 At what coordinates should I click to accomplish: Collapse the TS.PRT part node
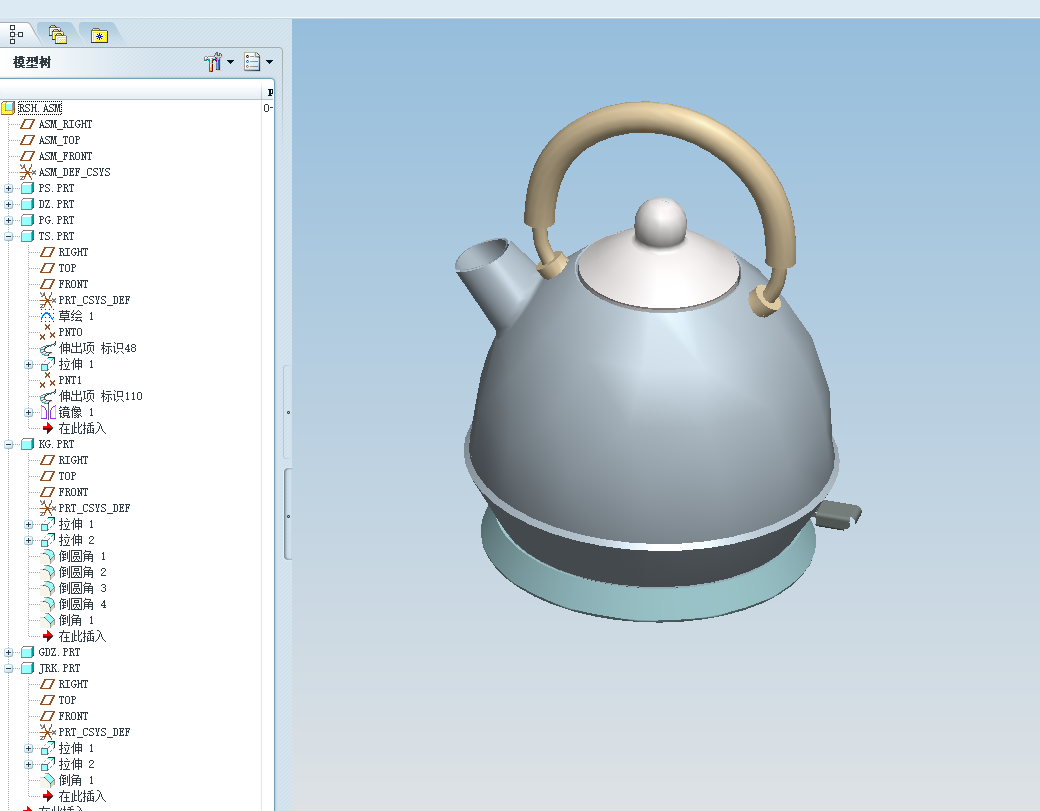(x=9, y=236)
